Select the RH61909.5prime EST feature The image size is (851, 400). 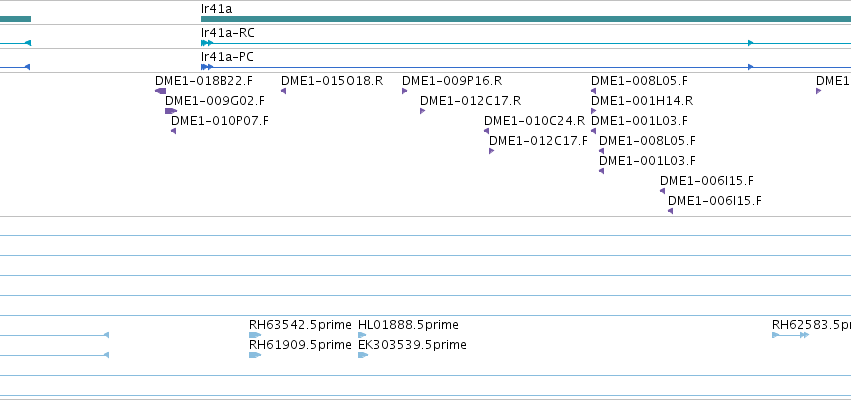click(x=255, y=355)
